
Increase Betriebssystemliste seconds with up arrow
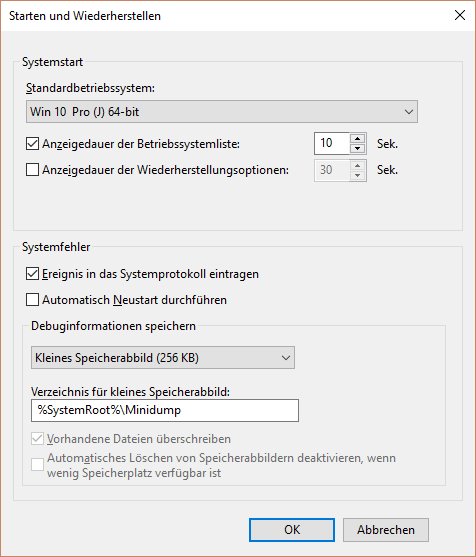pos(358,139)
